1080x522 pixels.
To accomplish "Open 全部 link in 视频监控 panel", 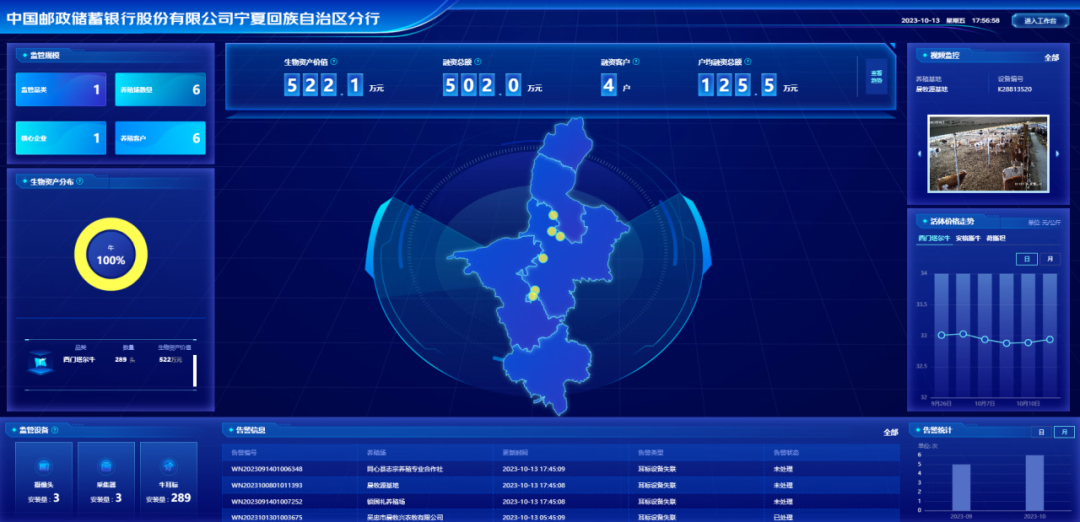I will pos(1051,58).
